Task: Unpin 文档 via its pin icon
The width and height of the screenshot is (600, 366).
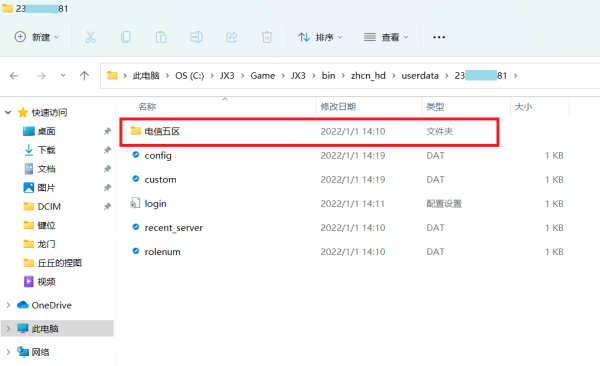Action: [107, 169]
